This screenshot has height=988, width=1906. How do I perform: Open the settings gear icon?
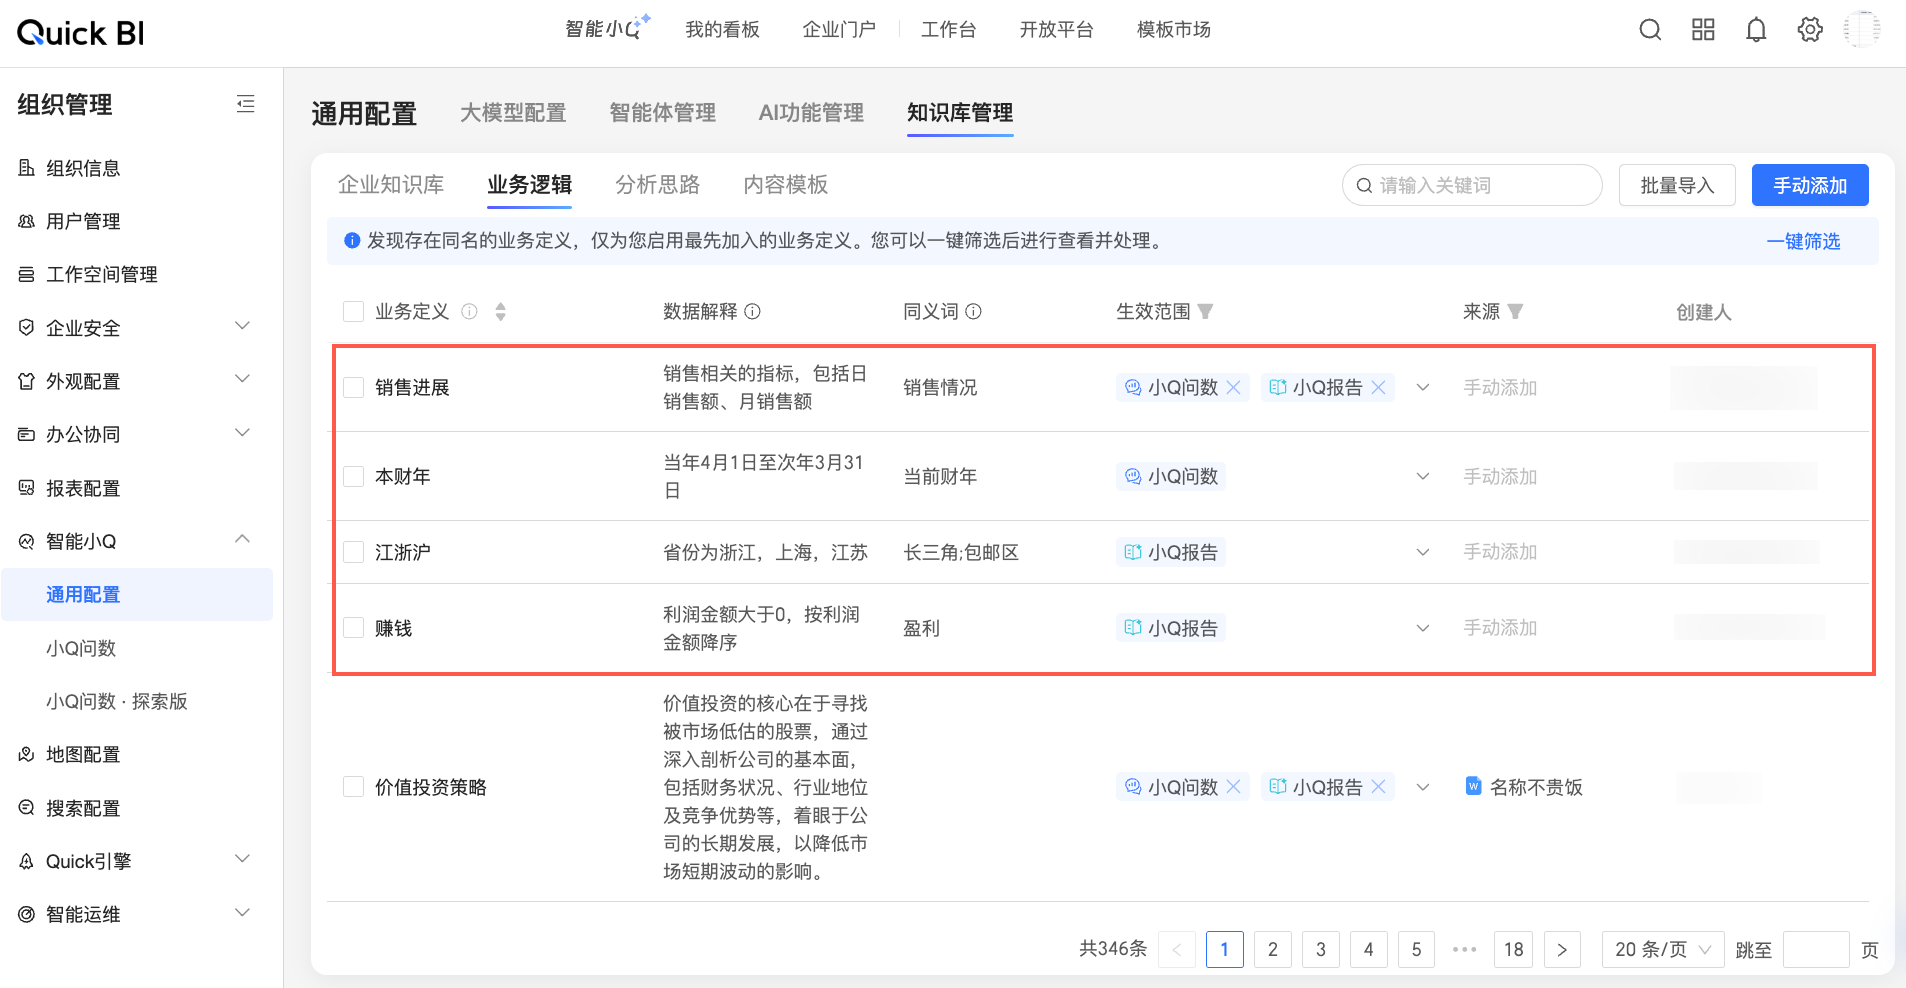pyautogui.click(x=1810, y=30)
